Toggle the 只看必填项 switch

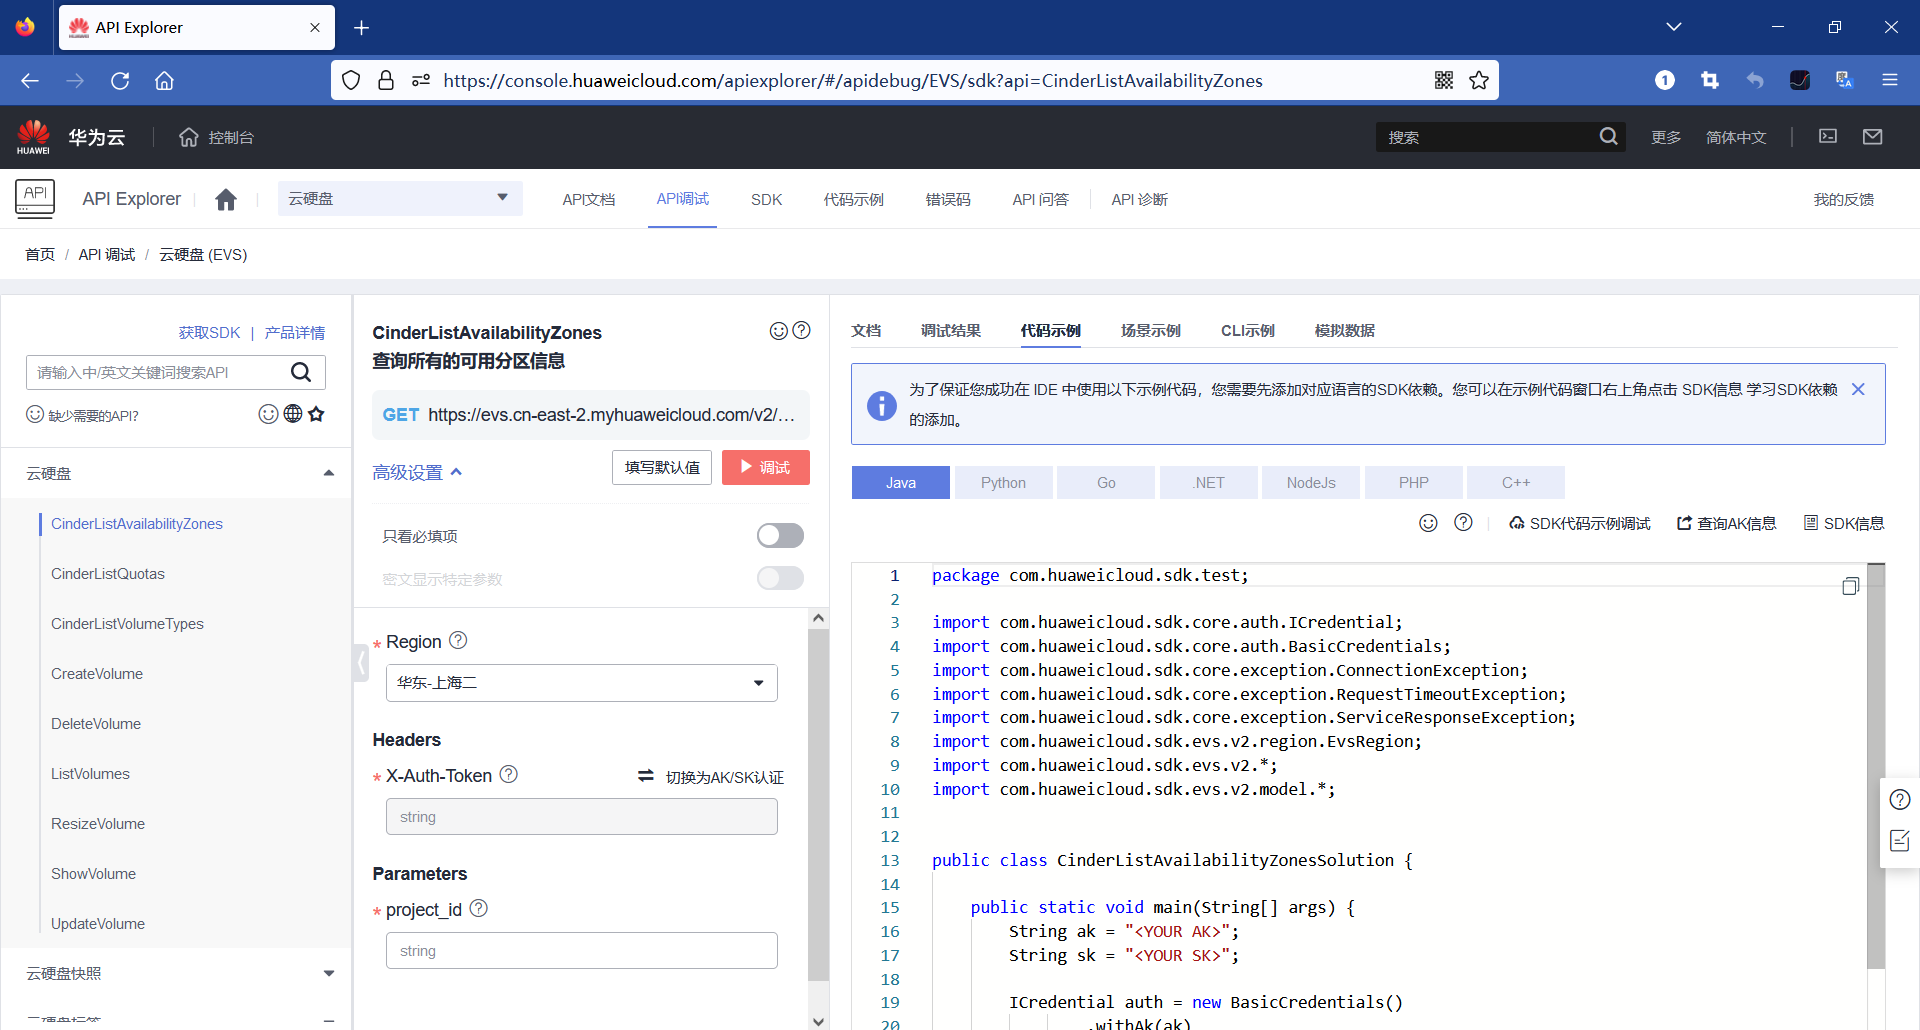780,536
